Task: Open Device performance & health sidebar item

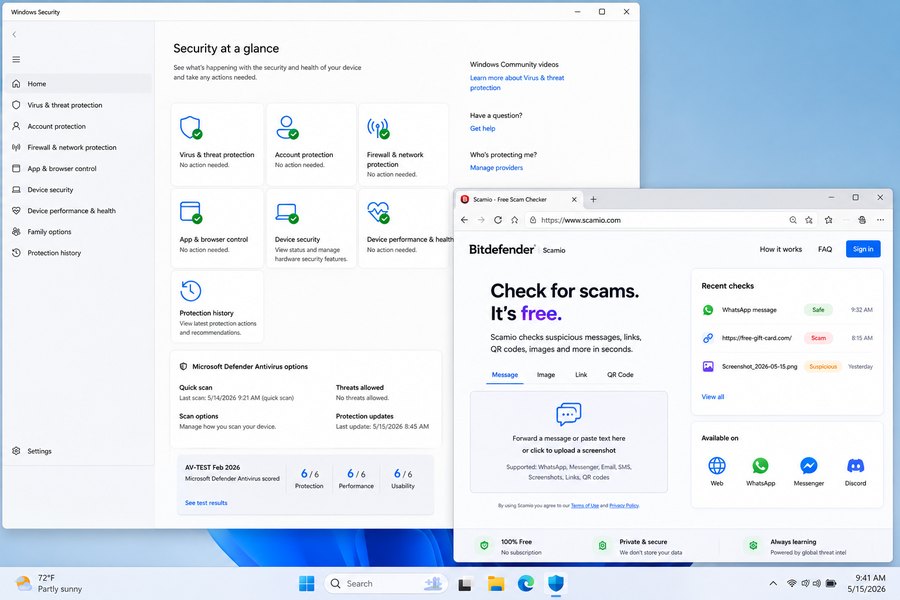Action: (78, 211)
